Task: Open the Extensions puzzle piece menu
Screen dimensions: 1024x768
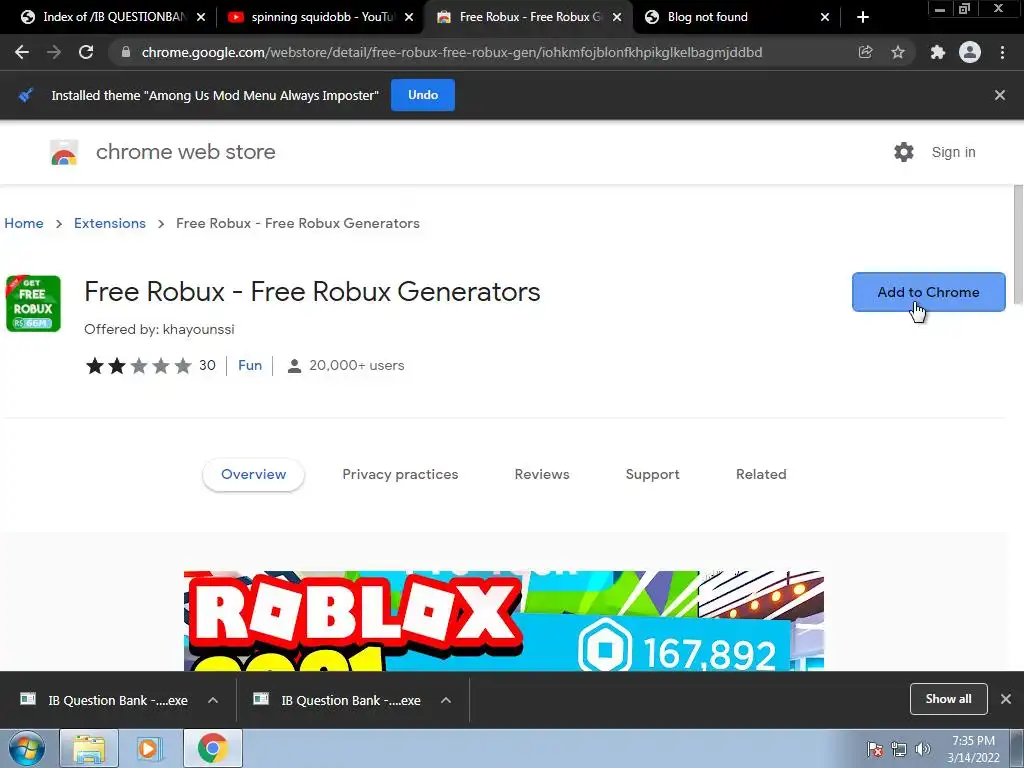Action: pyautogui.click(x=938, y=52)
